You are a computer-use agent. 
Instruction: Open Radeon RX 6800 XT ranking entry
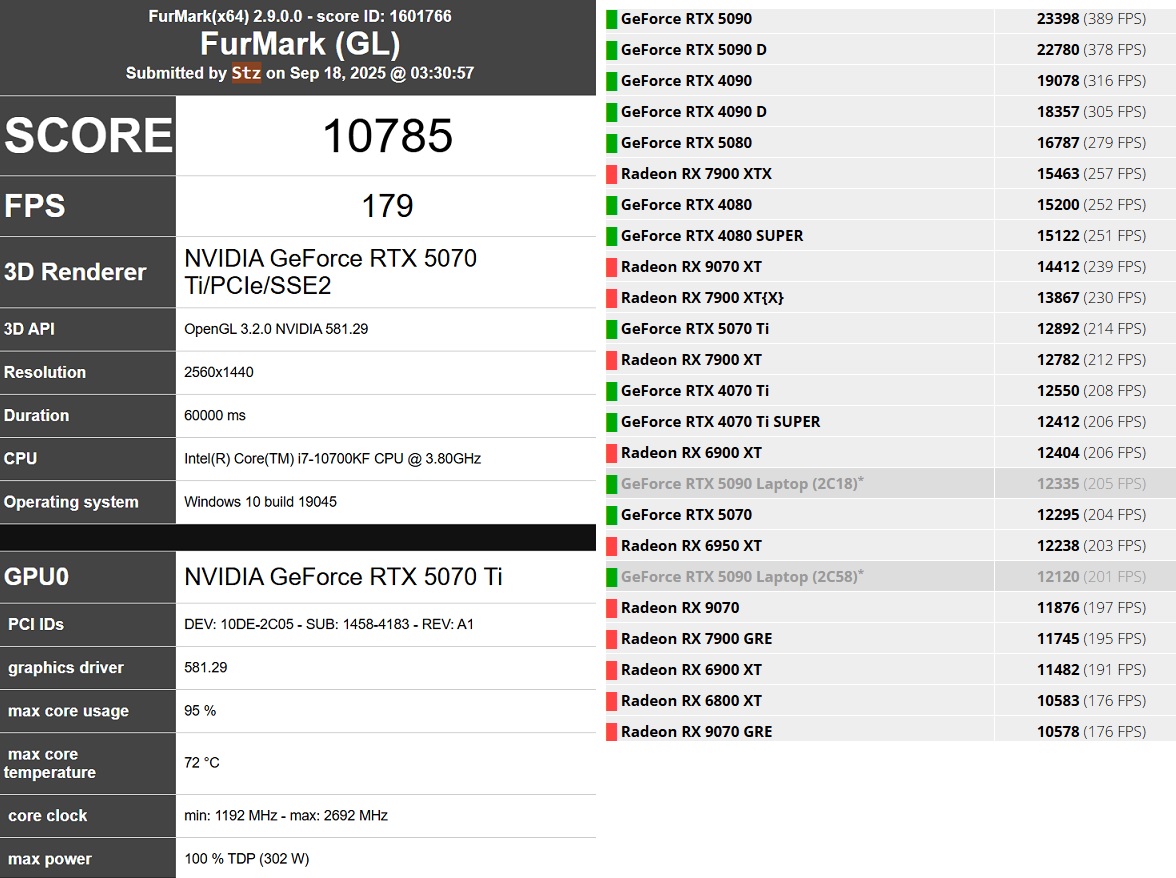click(x=692, y=701)
